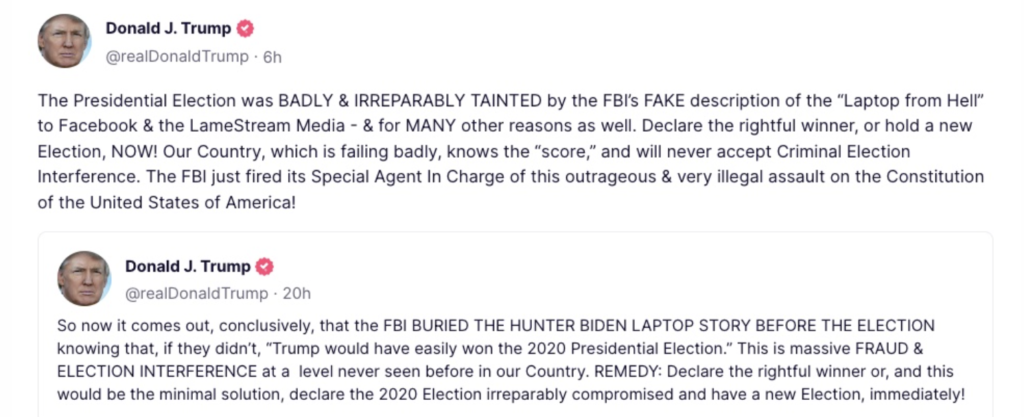
Task: Open the avatar inside the quoted 20h post
Action: 84,278
